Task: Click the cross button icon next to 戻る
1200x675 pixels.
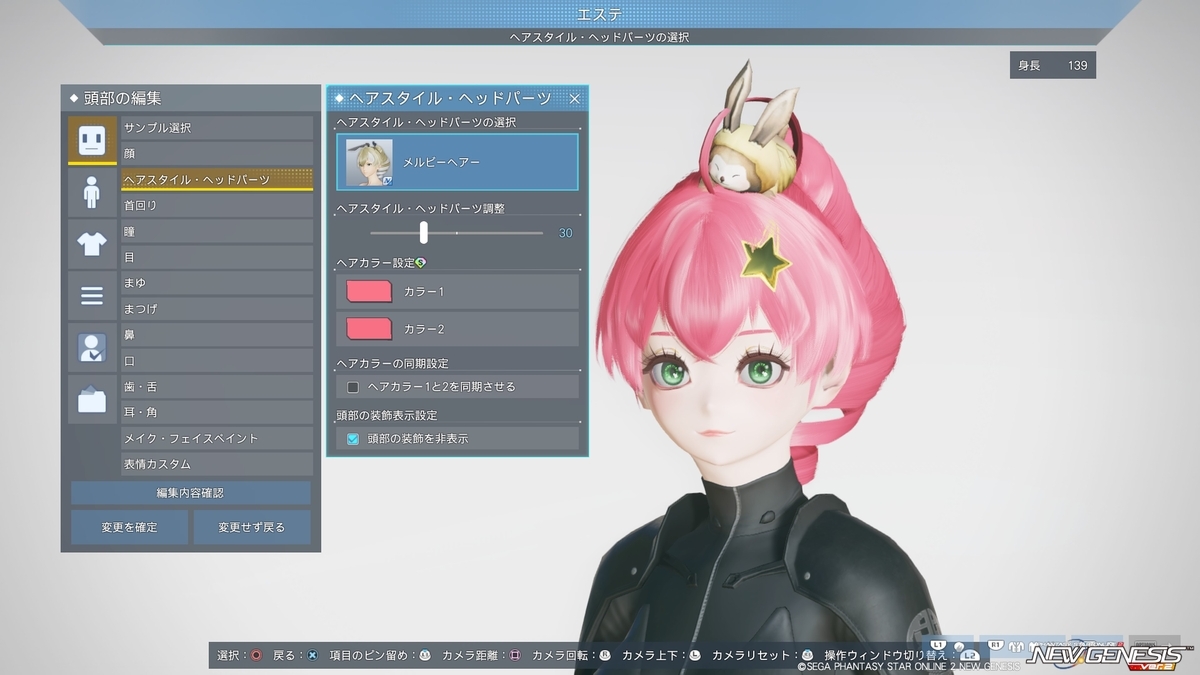Action: (x=312, y=655)
